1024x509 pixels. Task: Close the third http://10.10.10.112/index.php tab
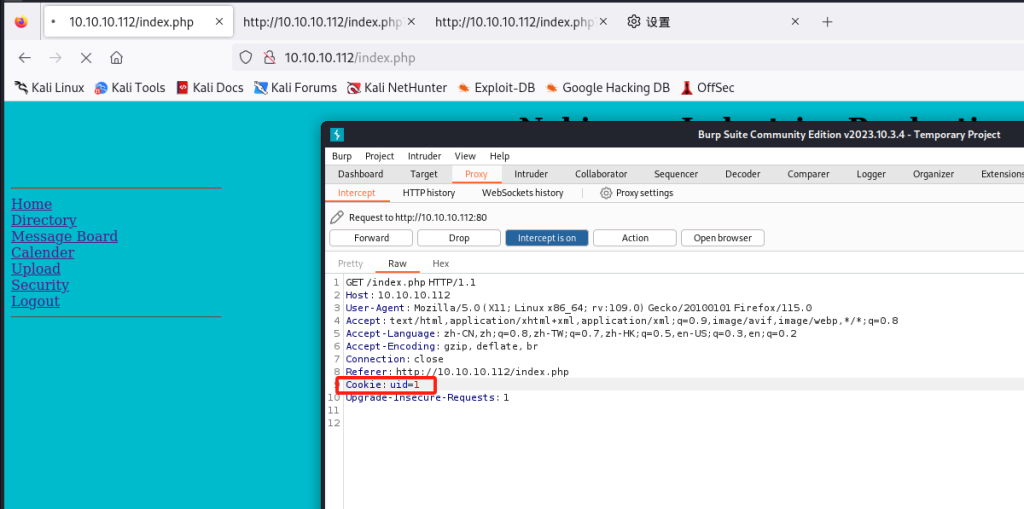tap(603, 22)
